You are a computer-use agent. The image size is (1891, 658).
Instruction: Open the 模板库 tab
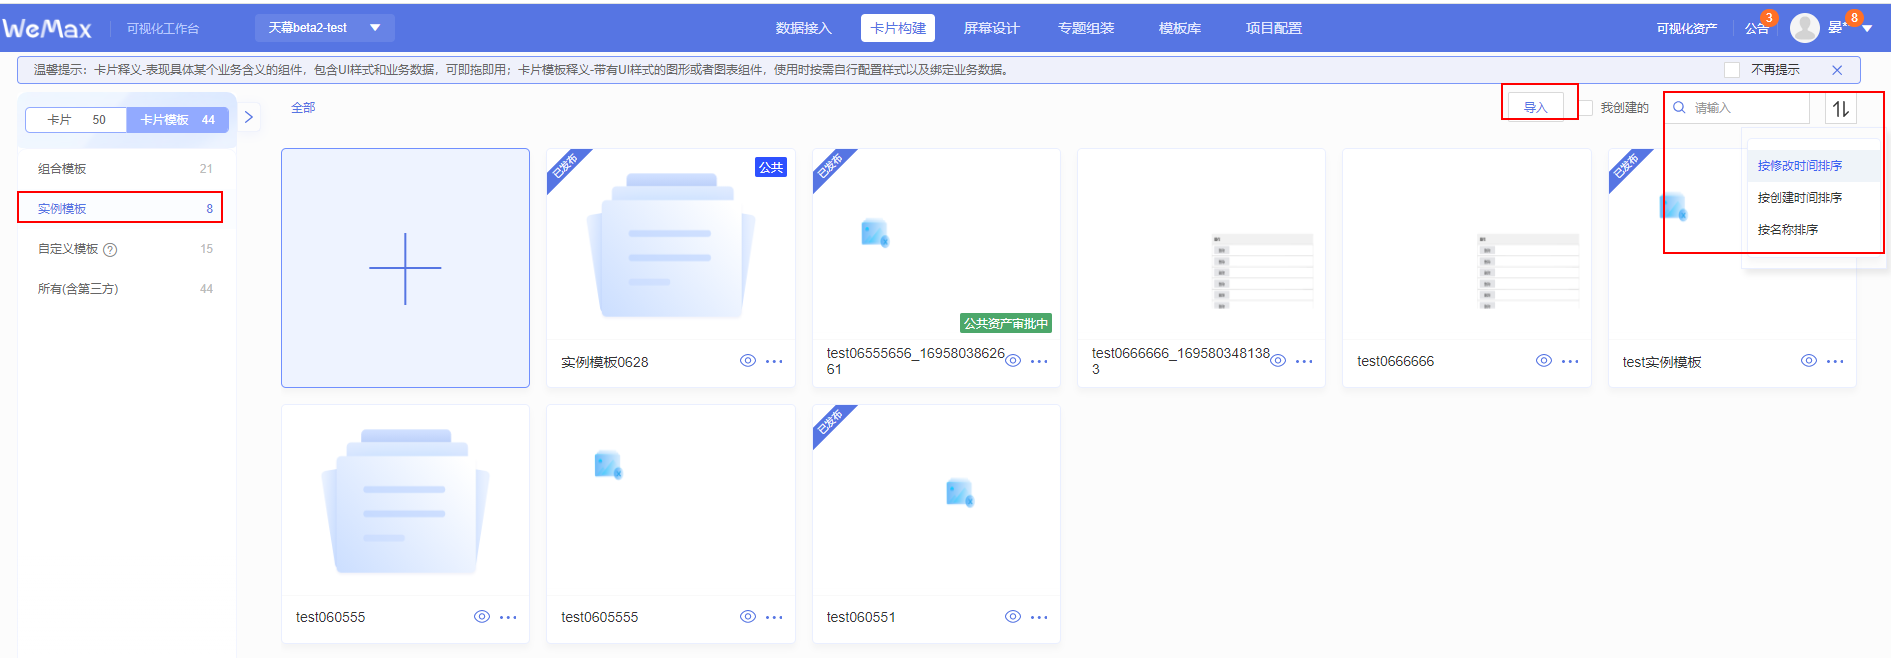1180,28
